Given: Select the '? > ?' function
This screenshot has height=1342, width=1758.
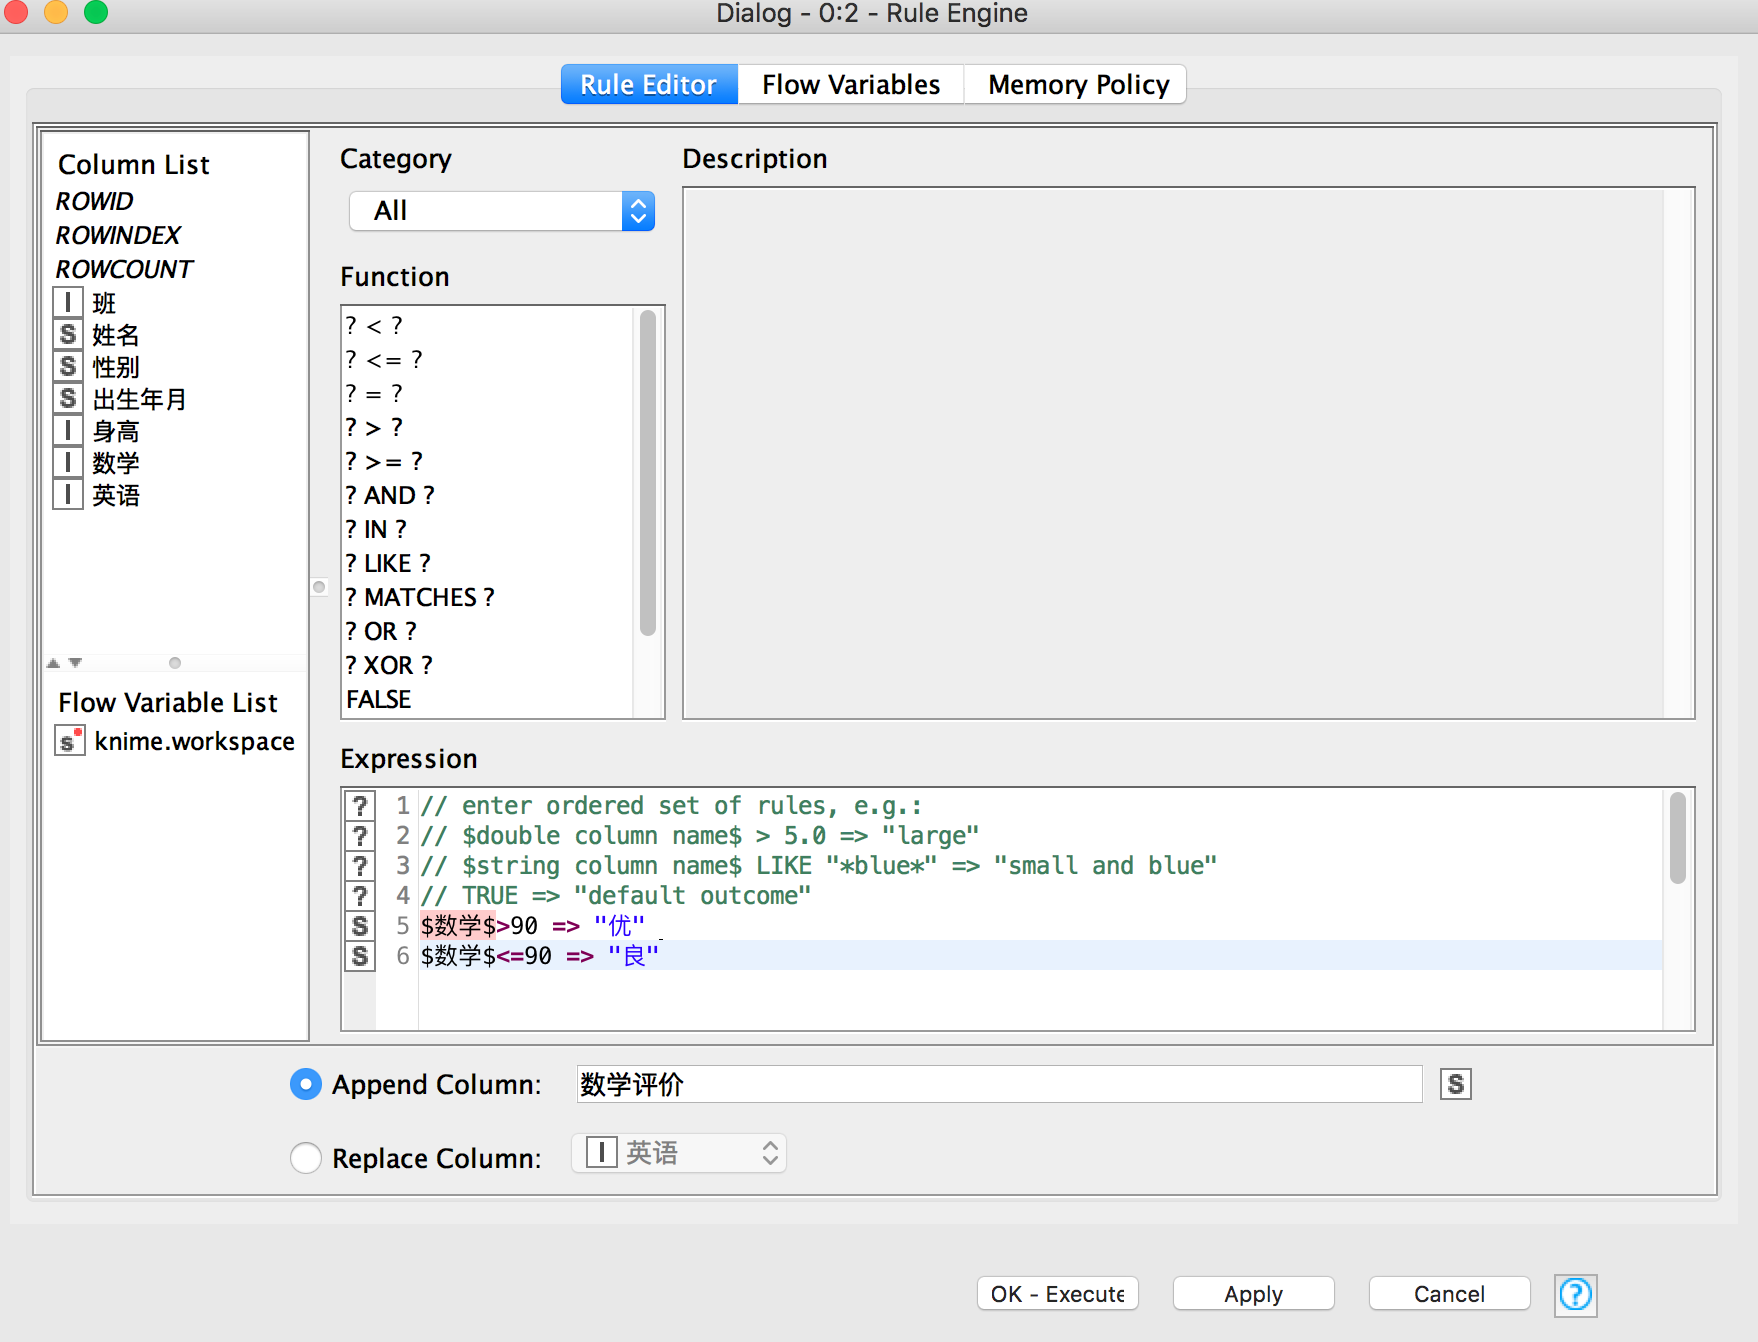Looking at the screenshot, I should (x=374, y=427).
